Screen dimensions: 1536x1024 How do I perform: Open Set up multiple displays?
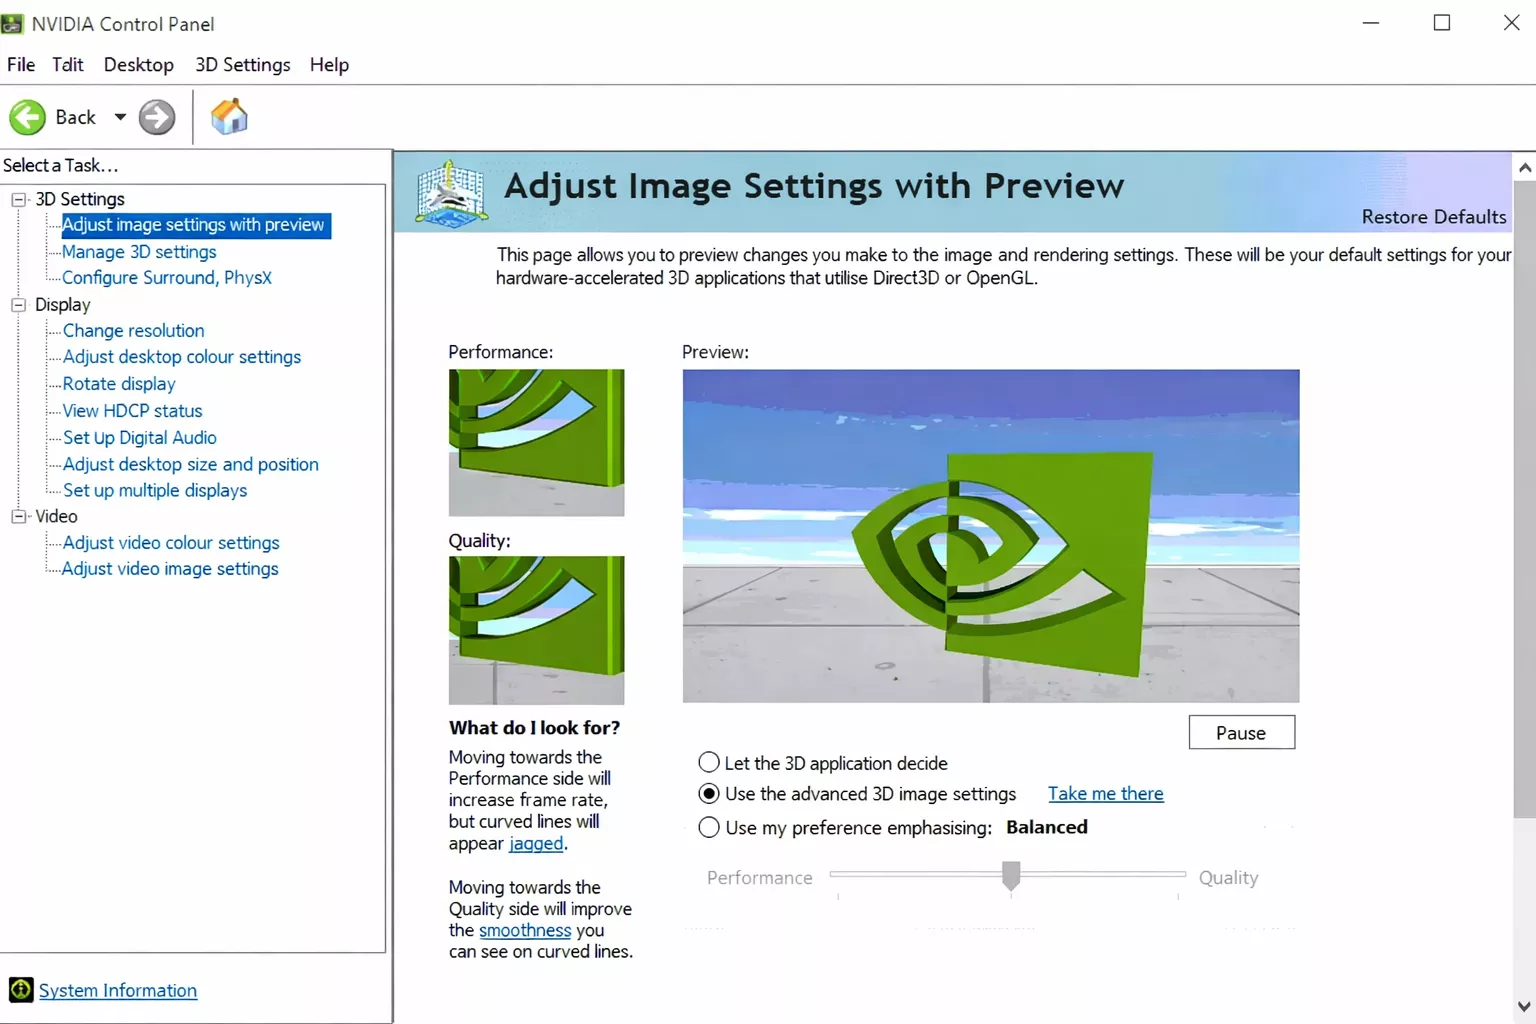tap(155, 491)
